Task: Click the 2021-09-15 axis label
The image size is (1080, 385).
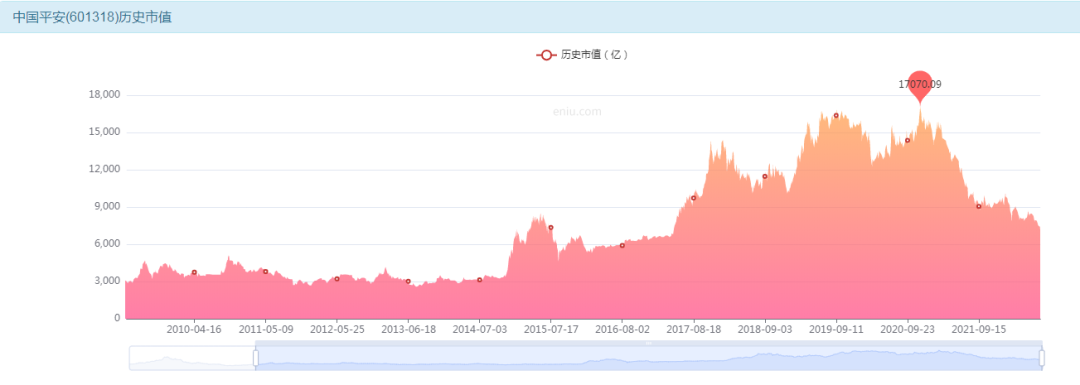Action: (979, 330)
